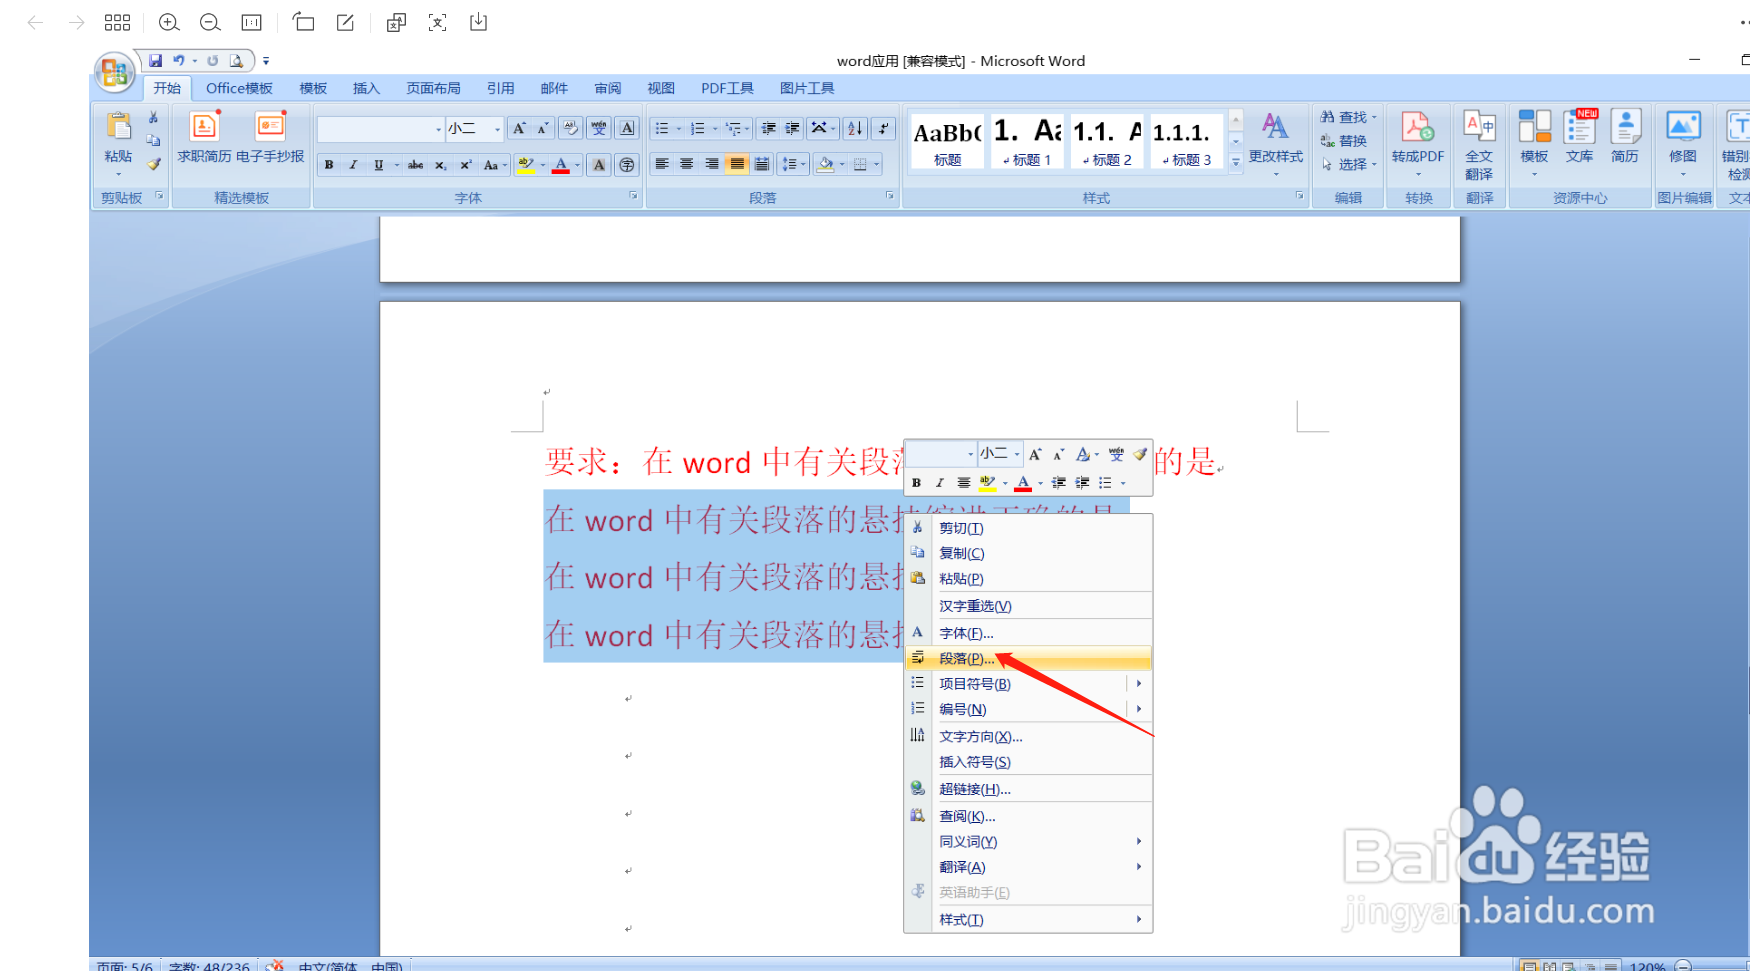Image resolution: width=1750 pixels, height=971 pixels.
Task: Open the 项目符号(B) submenu
Action: 1028,684
